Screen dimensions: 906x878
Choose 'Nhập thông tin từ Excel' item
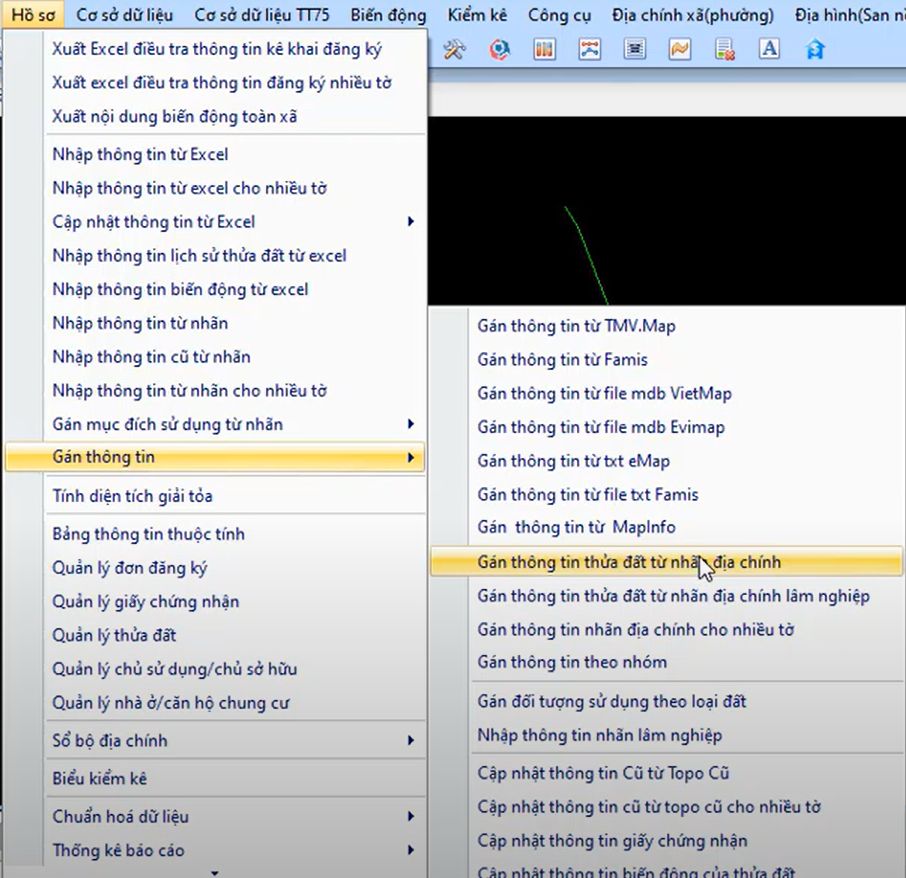pos(140,155)
